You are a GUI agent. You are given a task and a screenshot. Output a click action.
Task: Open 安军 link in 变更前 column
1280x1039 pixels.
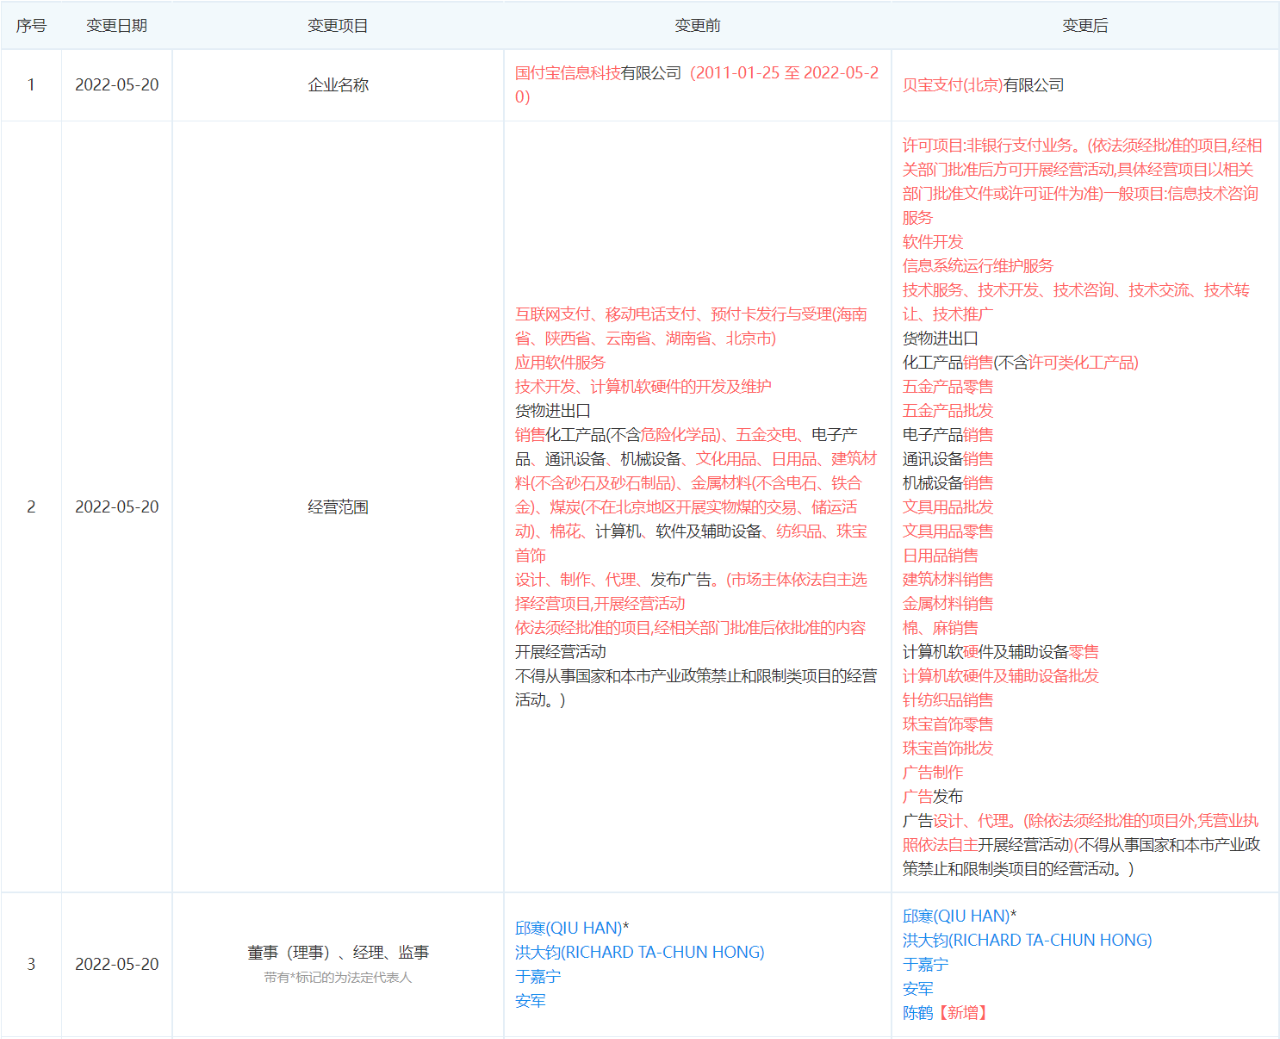[x=530, y=1000]
